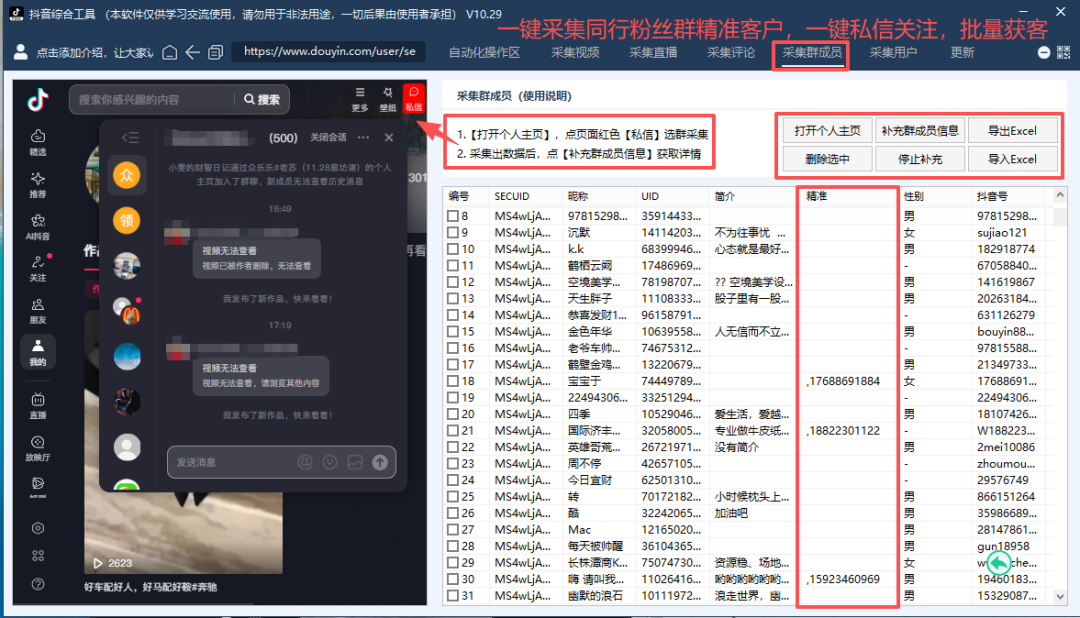Check the box for row 31
This screenshot has width=1080, height=618.
click(453, 596)
